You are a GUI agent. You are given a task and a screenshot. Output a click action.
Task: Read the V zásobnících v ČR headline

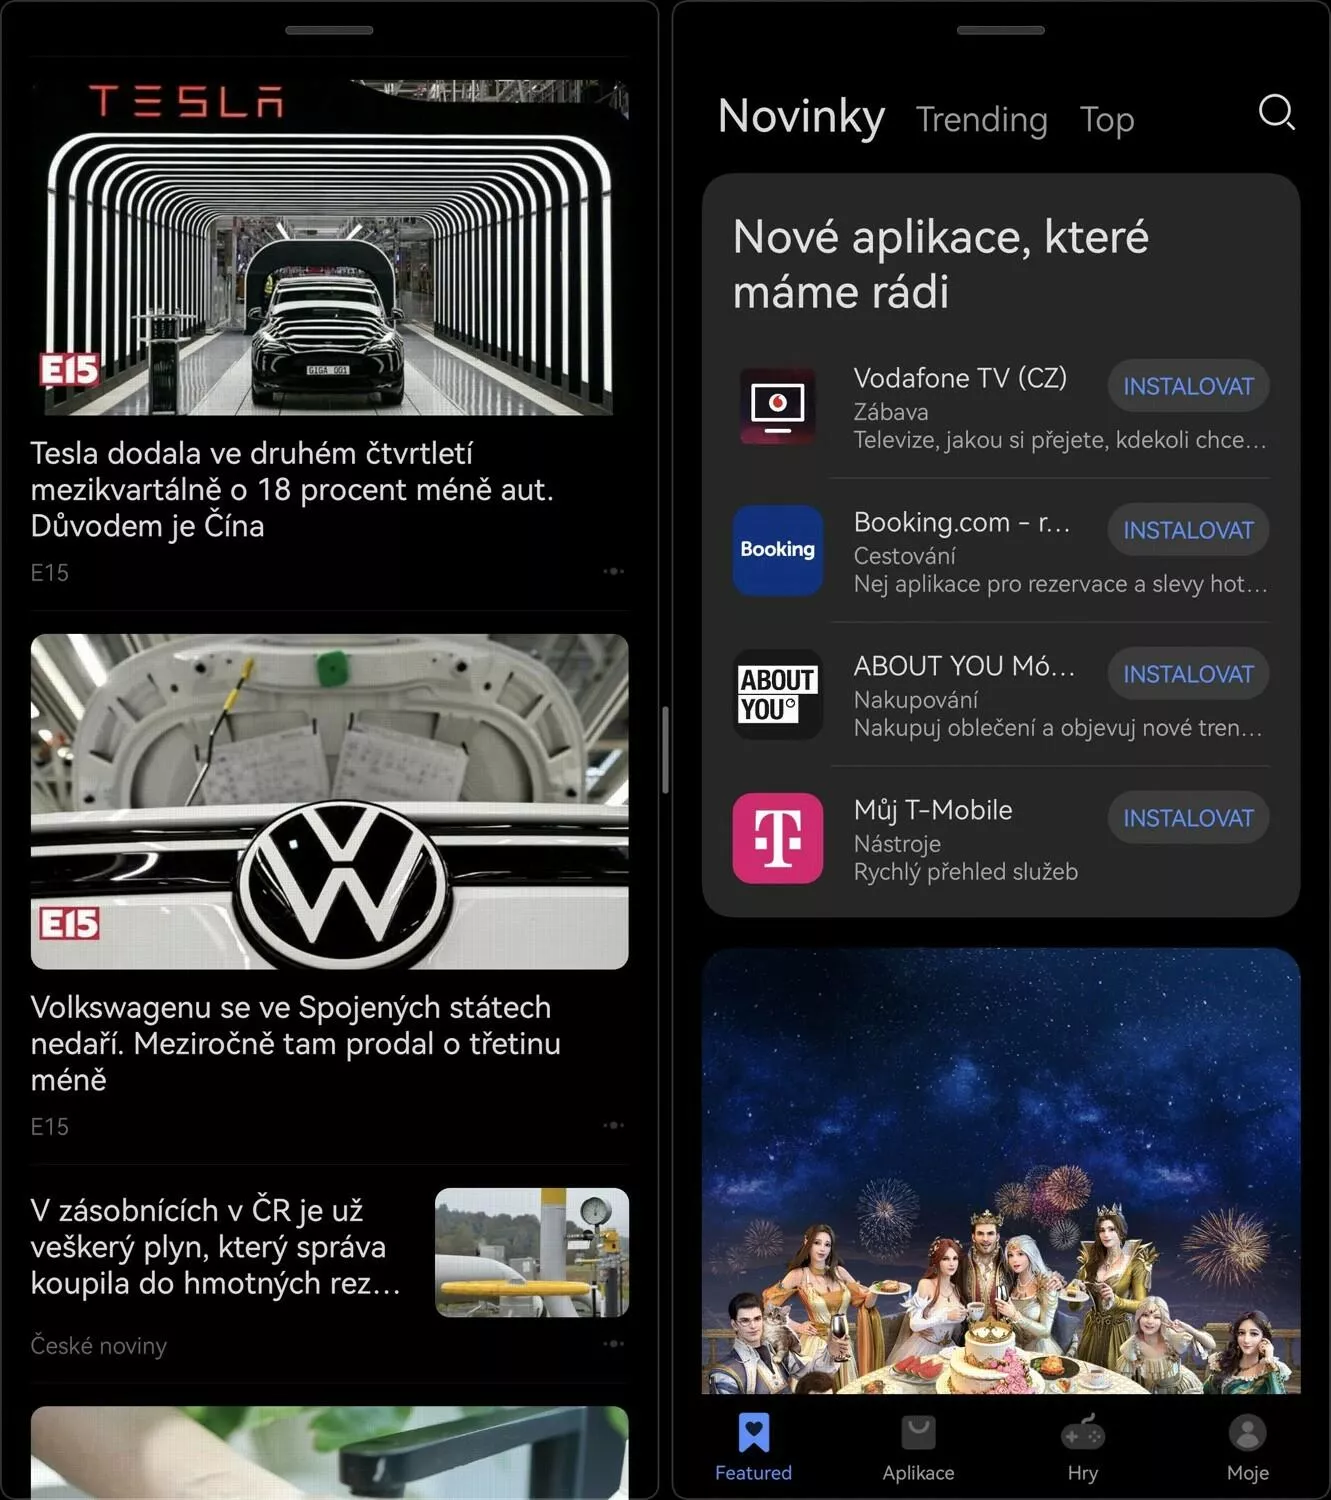pos(215,1246)
